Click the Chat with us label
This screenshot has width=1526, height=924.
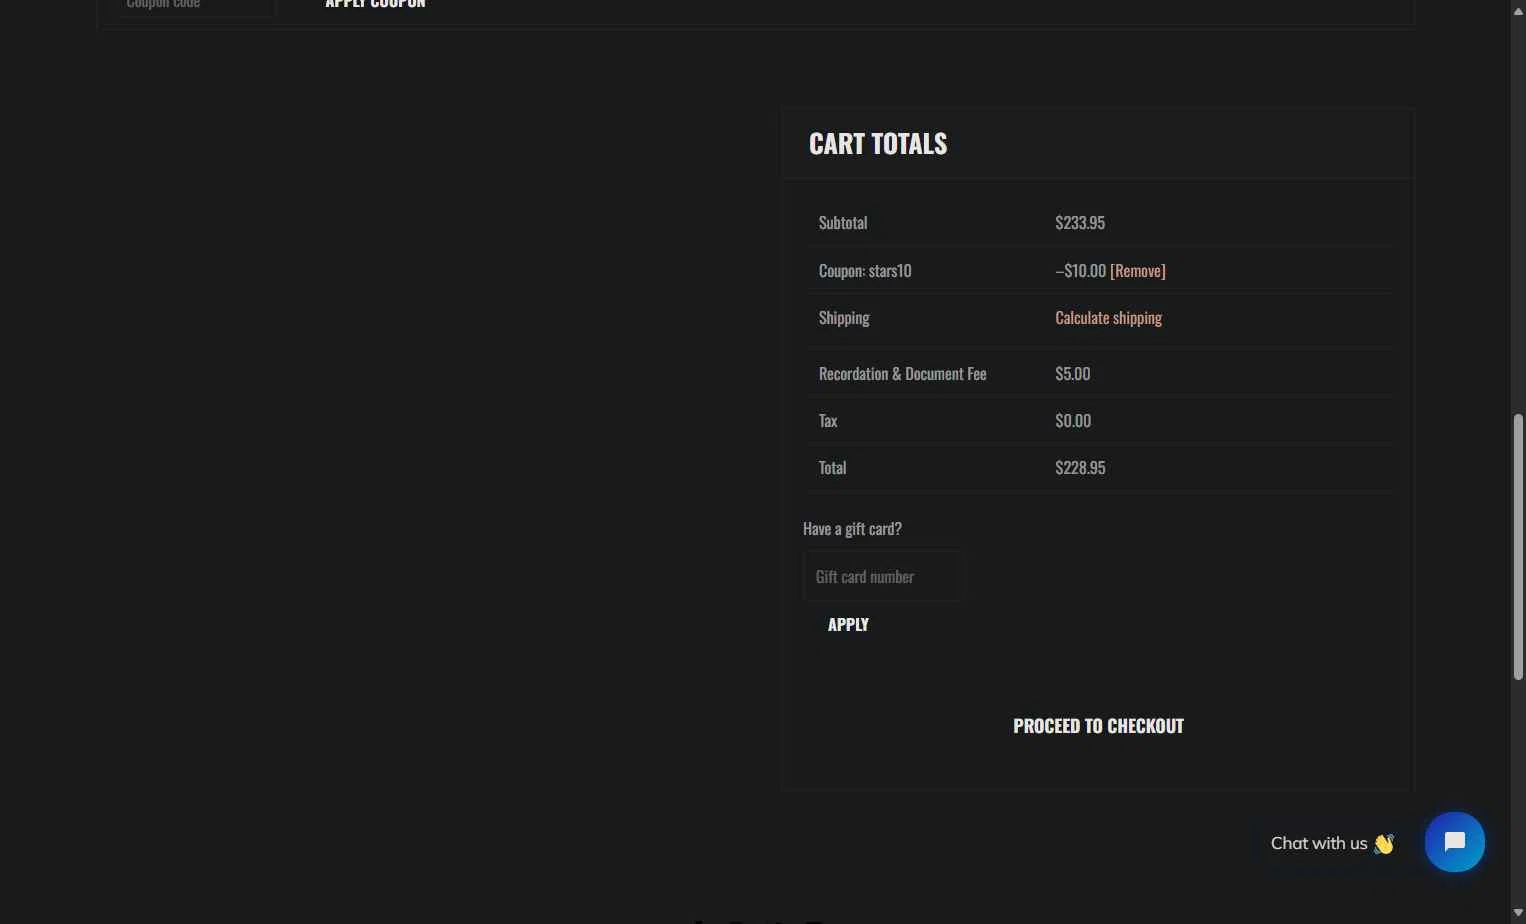(1318, 843)
